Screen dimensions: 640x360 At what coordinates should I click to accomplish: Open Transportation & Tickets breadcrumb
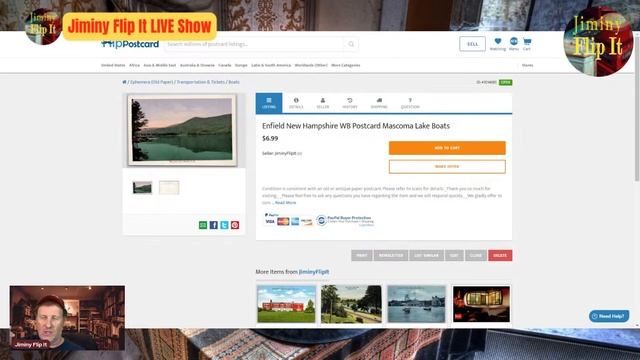pyautogui.click(x=200, y=82)
